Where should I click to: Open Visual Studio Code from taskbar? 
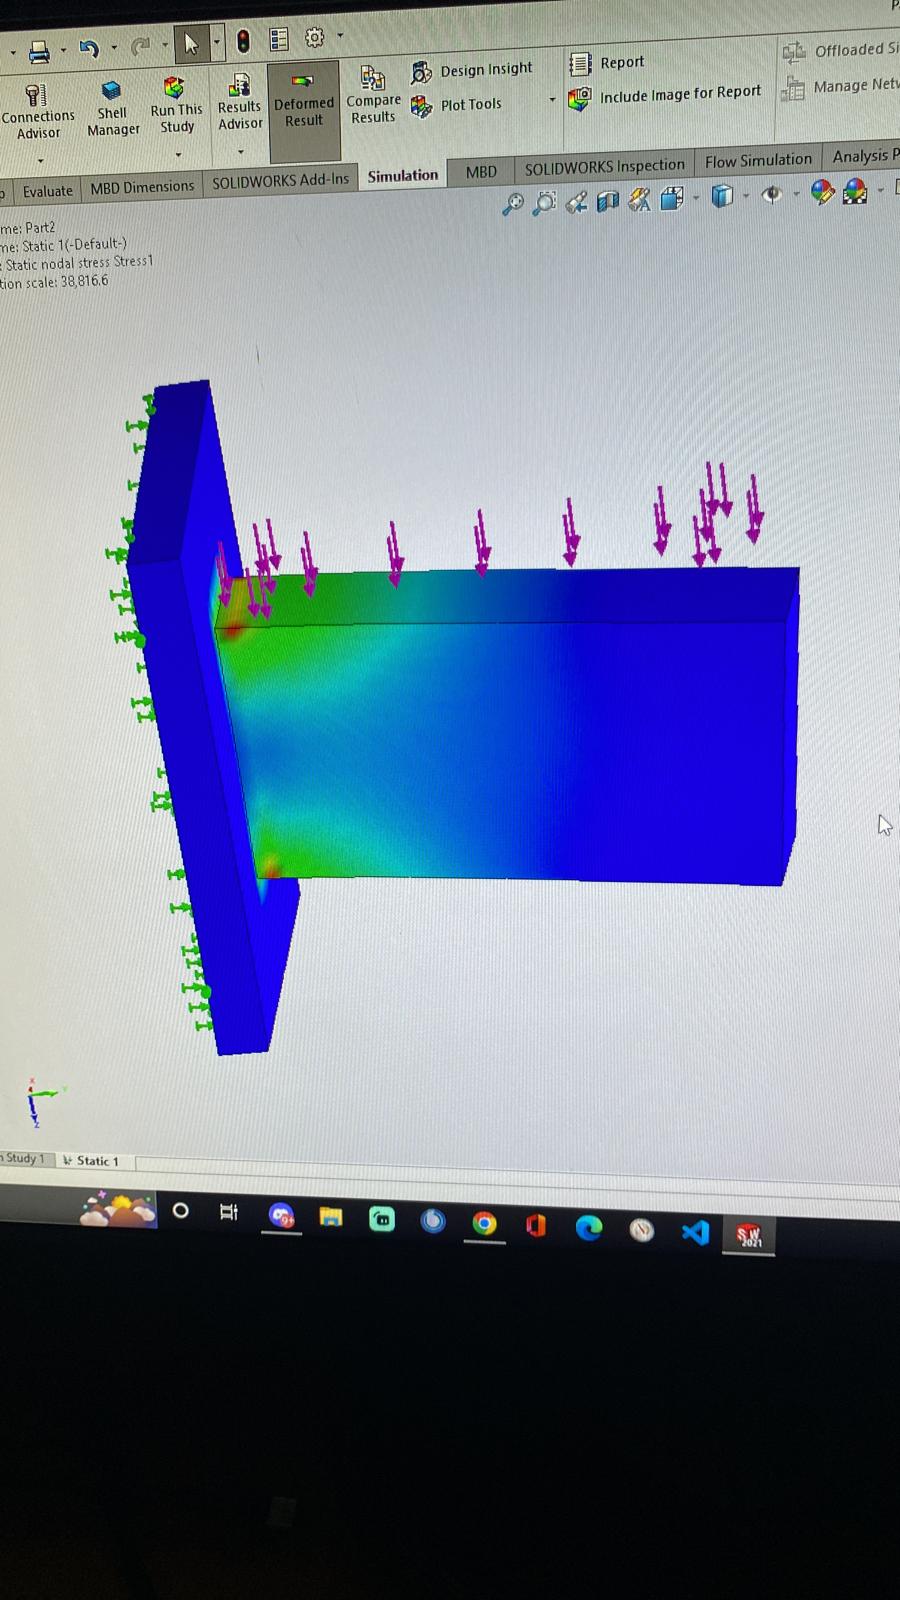(695, 1232)
